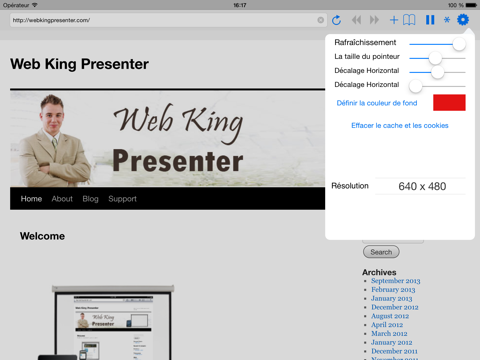Click the Web King Presenter site title
Image resolution: width=480 pixels, height=360 pixels.
pyautogui.click(x=79, y=64)
